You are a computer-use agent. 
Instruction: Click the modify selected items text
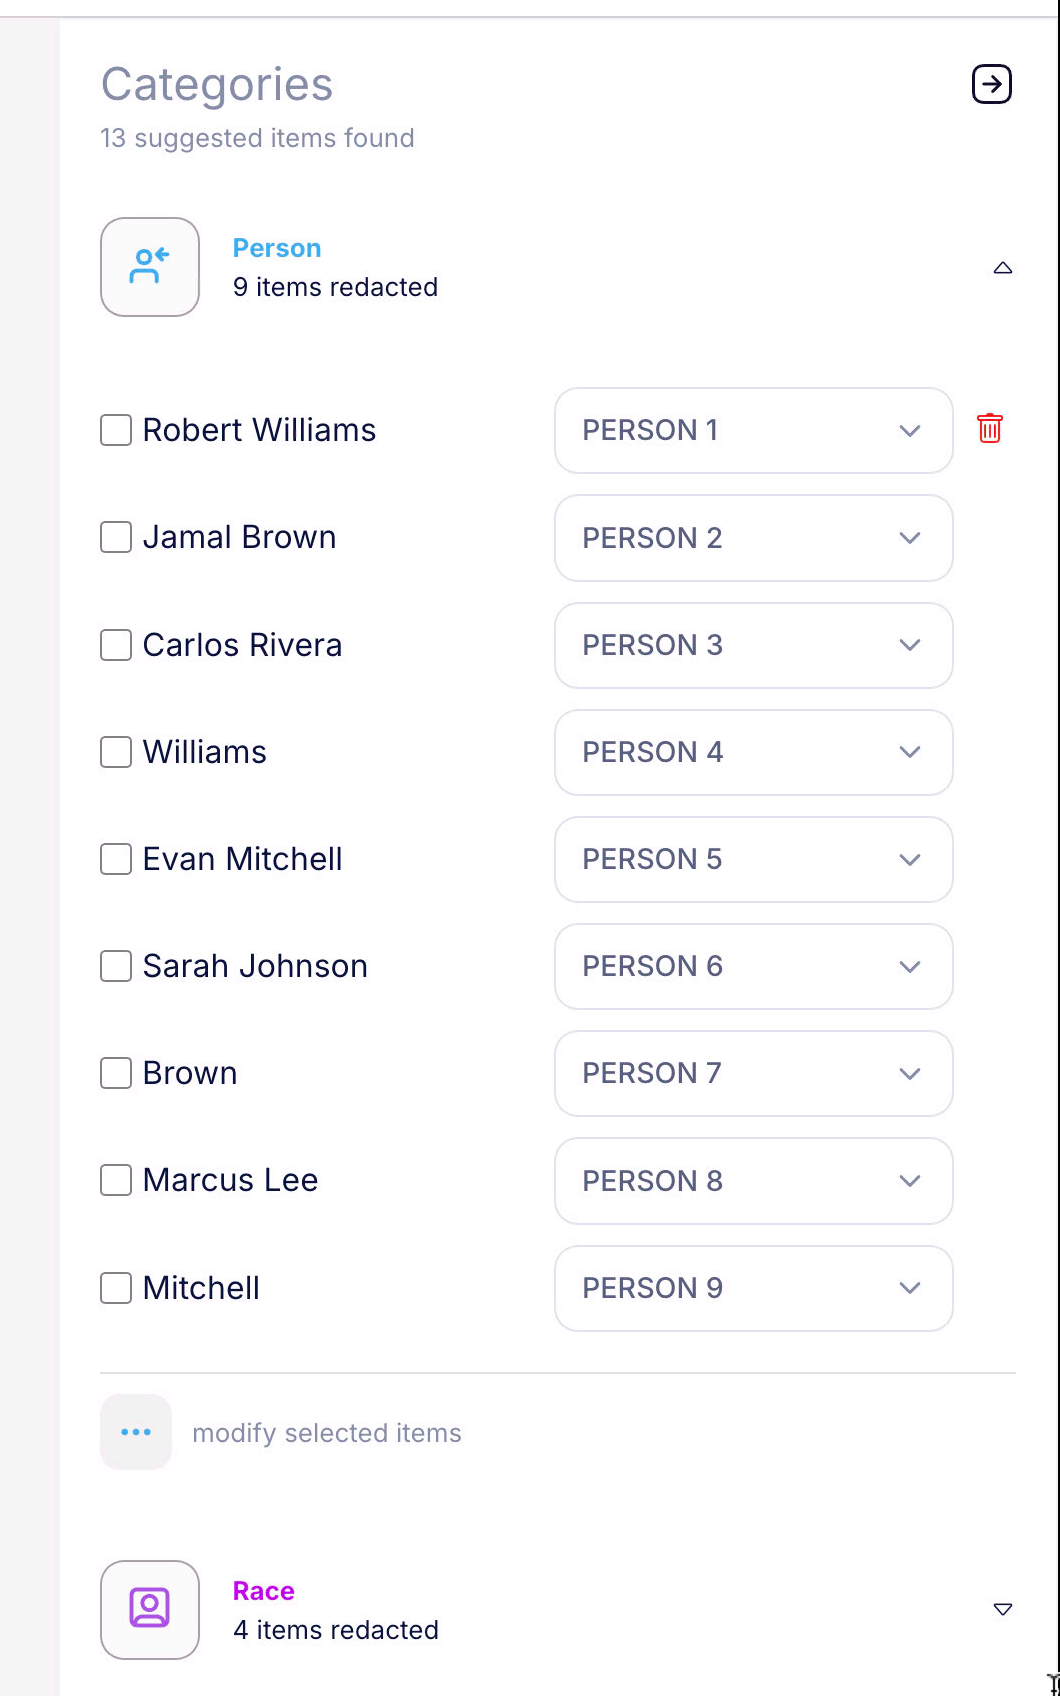point(327,1433)
